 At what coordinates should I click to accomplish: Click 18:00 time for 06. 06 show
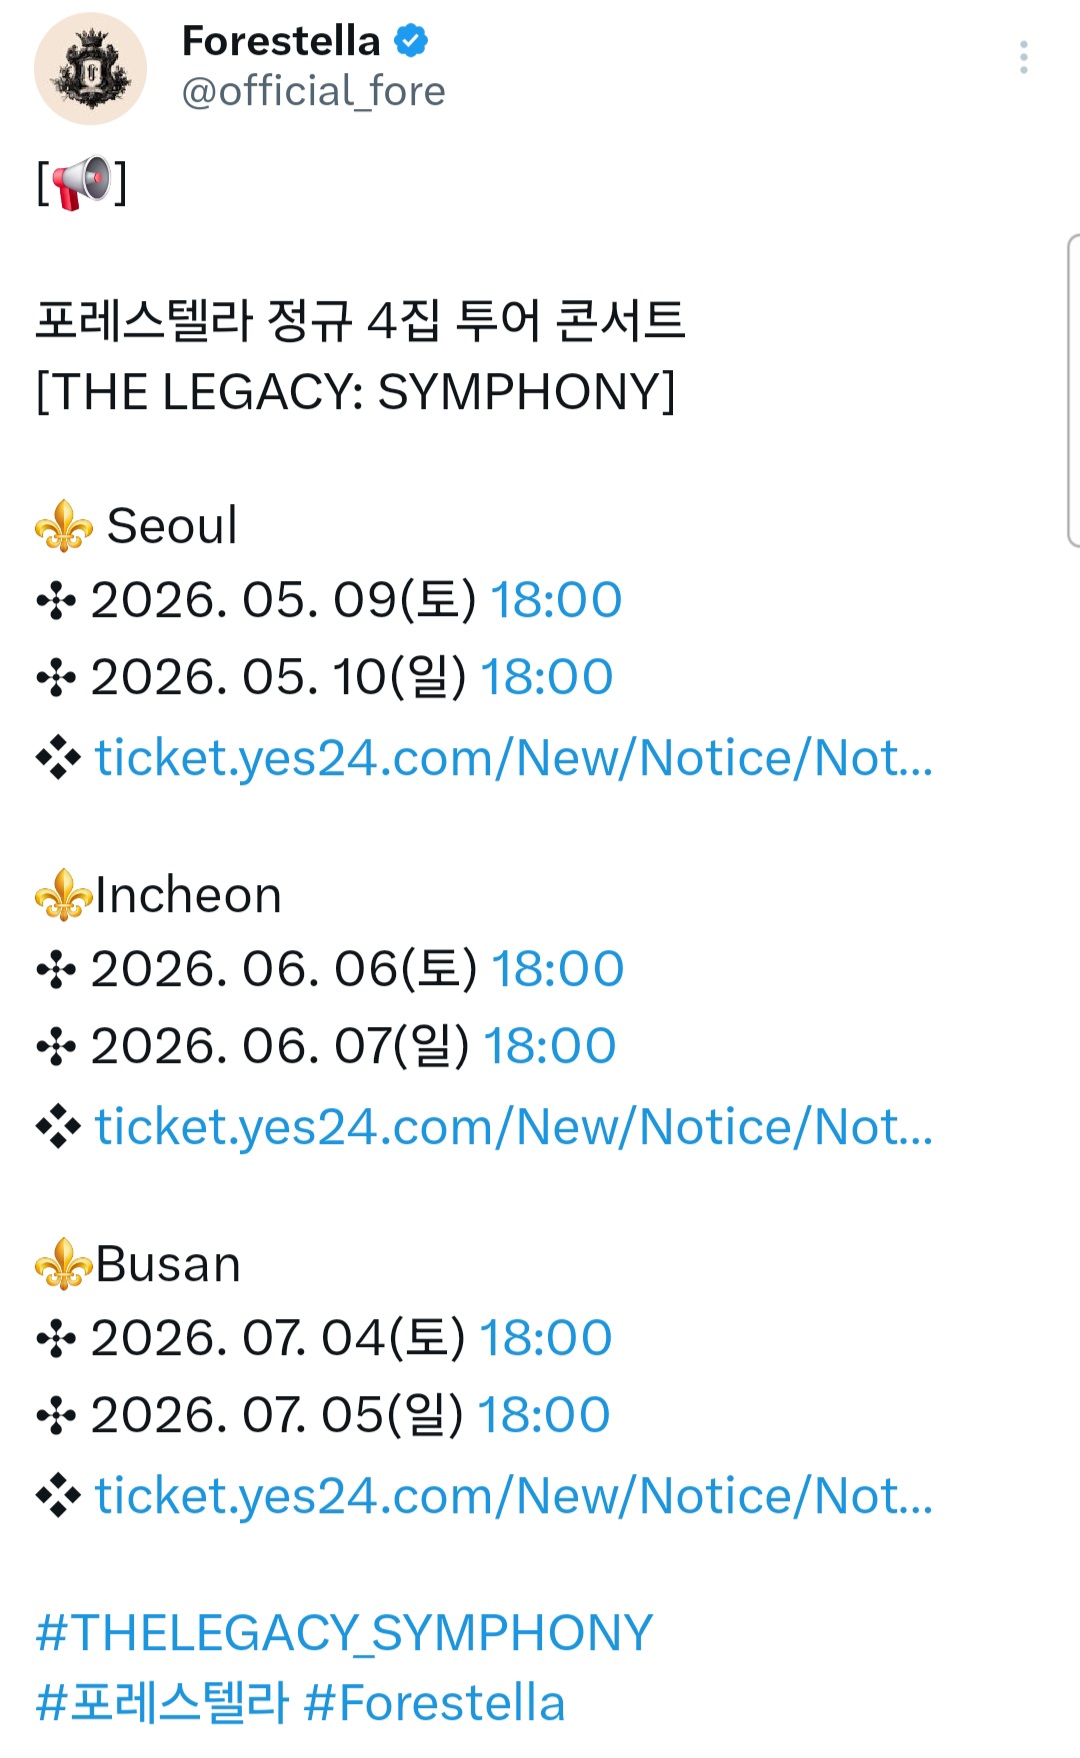pyautogui.click(x=558, y=969)
